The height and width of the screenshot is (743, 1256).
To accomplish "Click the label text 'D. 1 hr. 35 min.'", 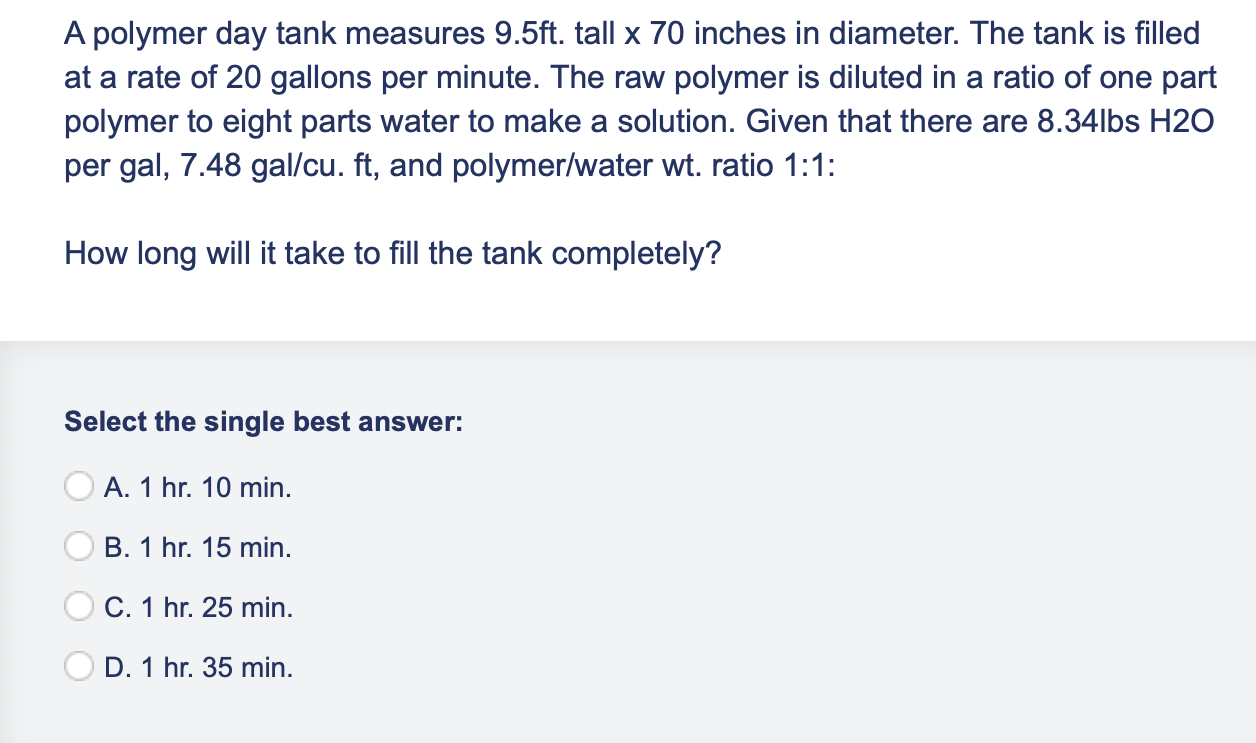I will coord(198,668).
